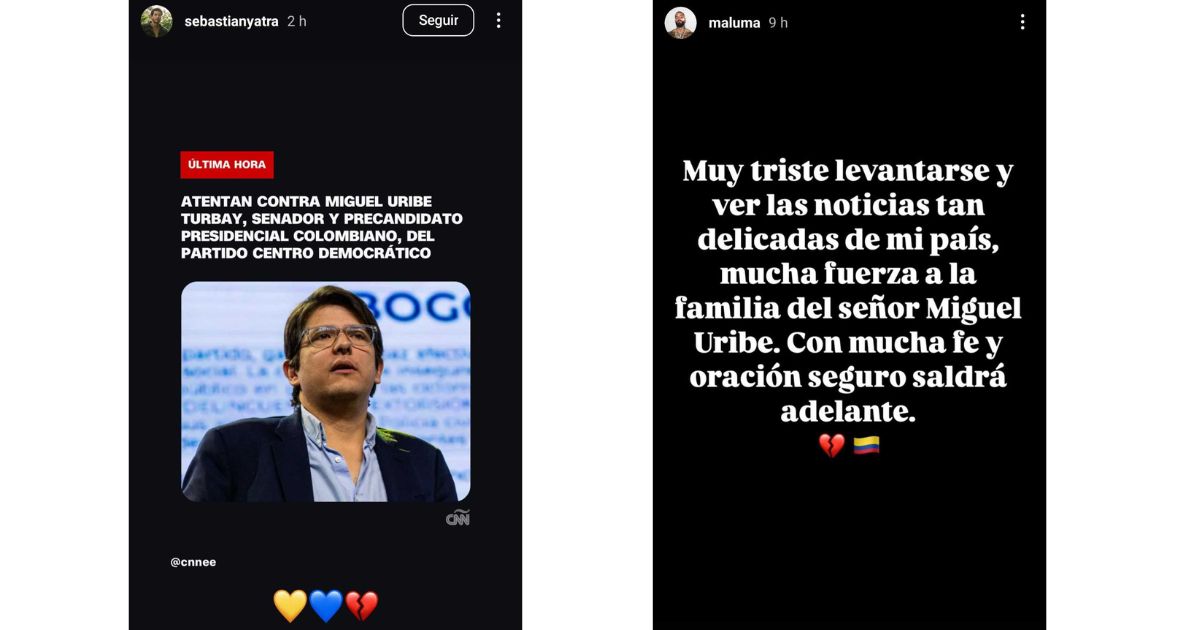Tap the blue heart emoji
Image resolution: width=1200 pixels, height=630 pixels.
326,606
